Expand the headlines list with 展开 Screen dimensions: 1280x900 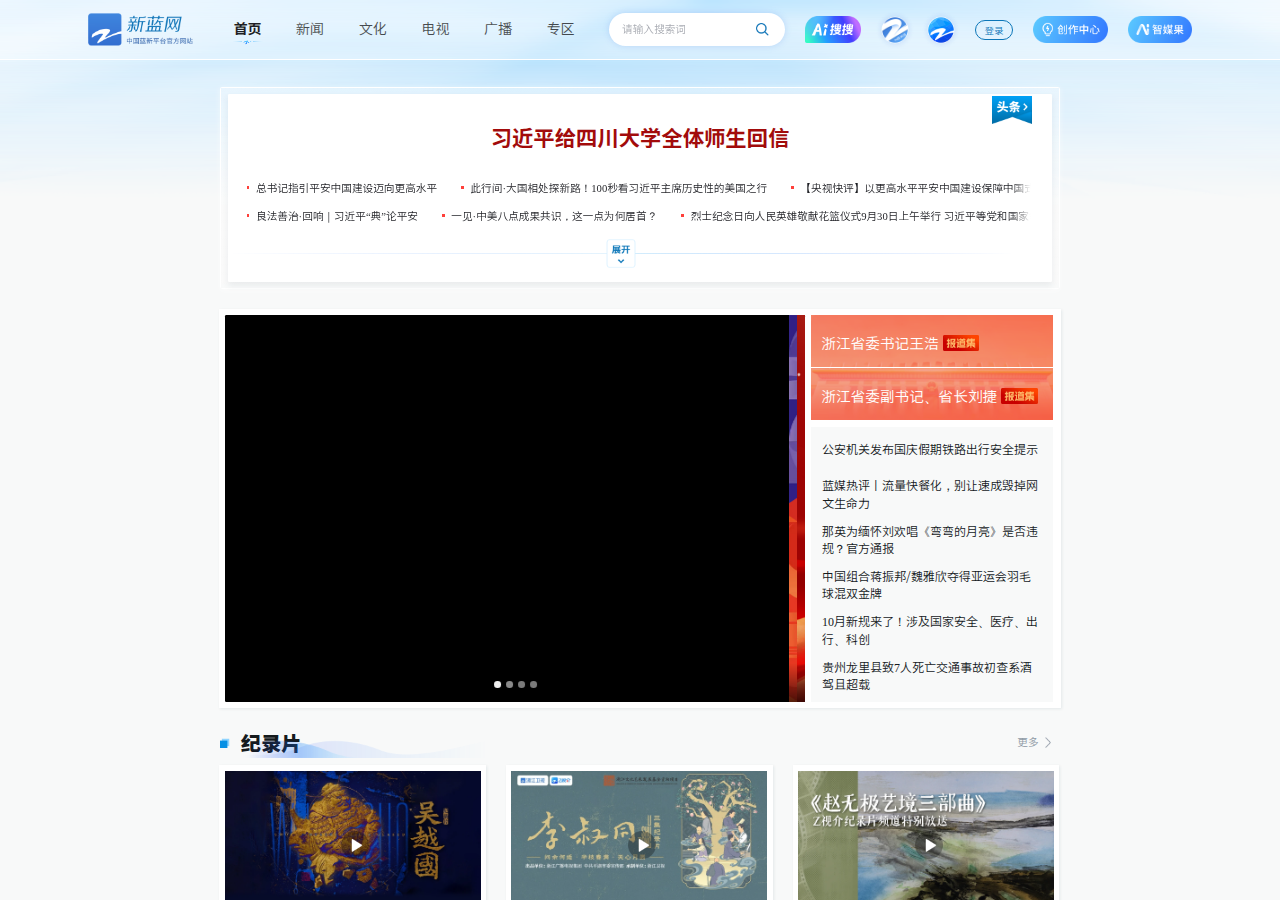621,254
